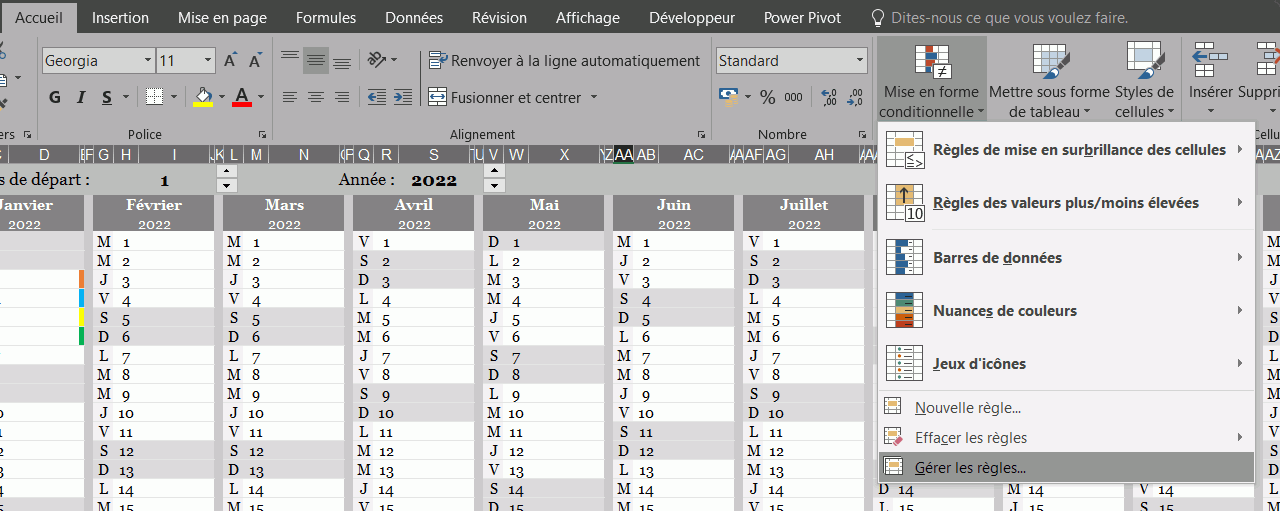Click the percent style icon
Screen dimensions: 1280x511
point(768,97)
